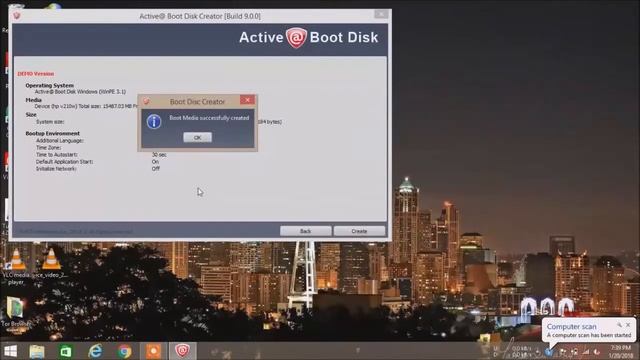The height and width of the screenshot is (360, 640).
Task: Click the "Time Zone:" row
Action: (49, 148)
